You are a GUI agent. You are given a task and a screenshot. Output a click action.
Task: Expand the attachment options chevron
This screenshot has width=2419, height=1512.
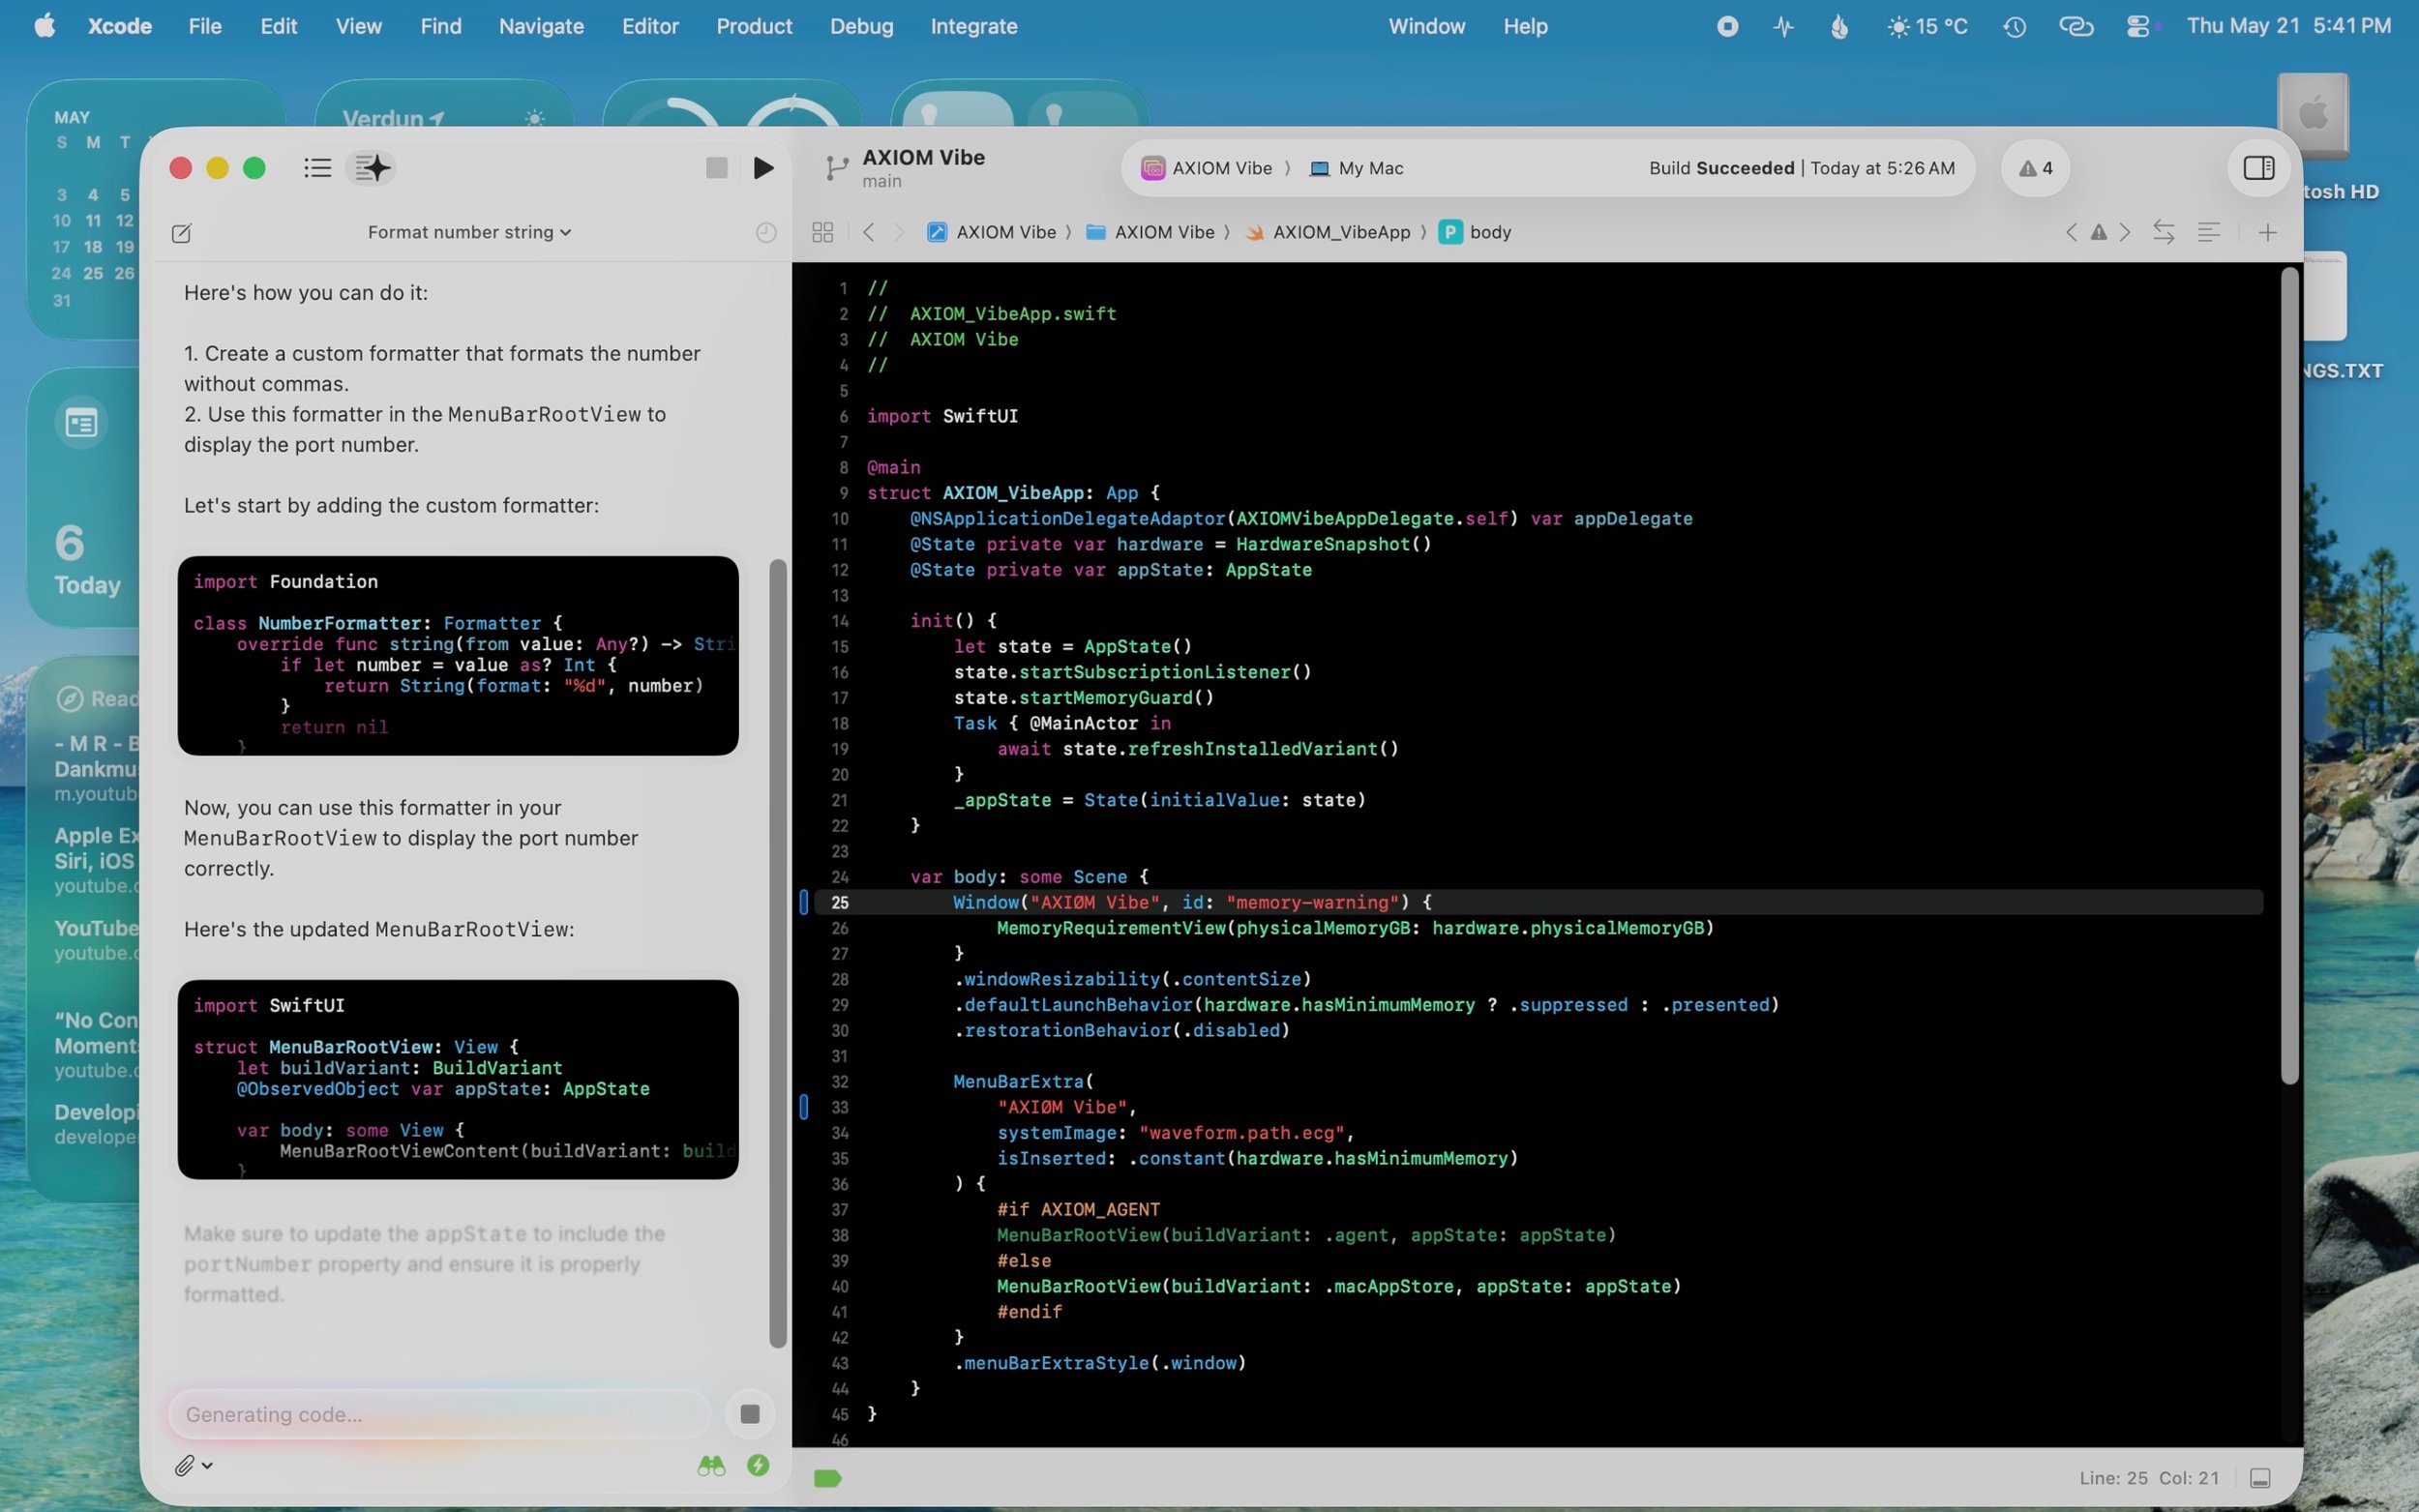[x=207, y=1465]
